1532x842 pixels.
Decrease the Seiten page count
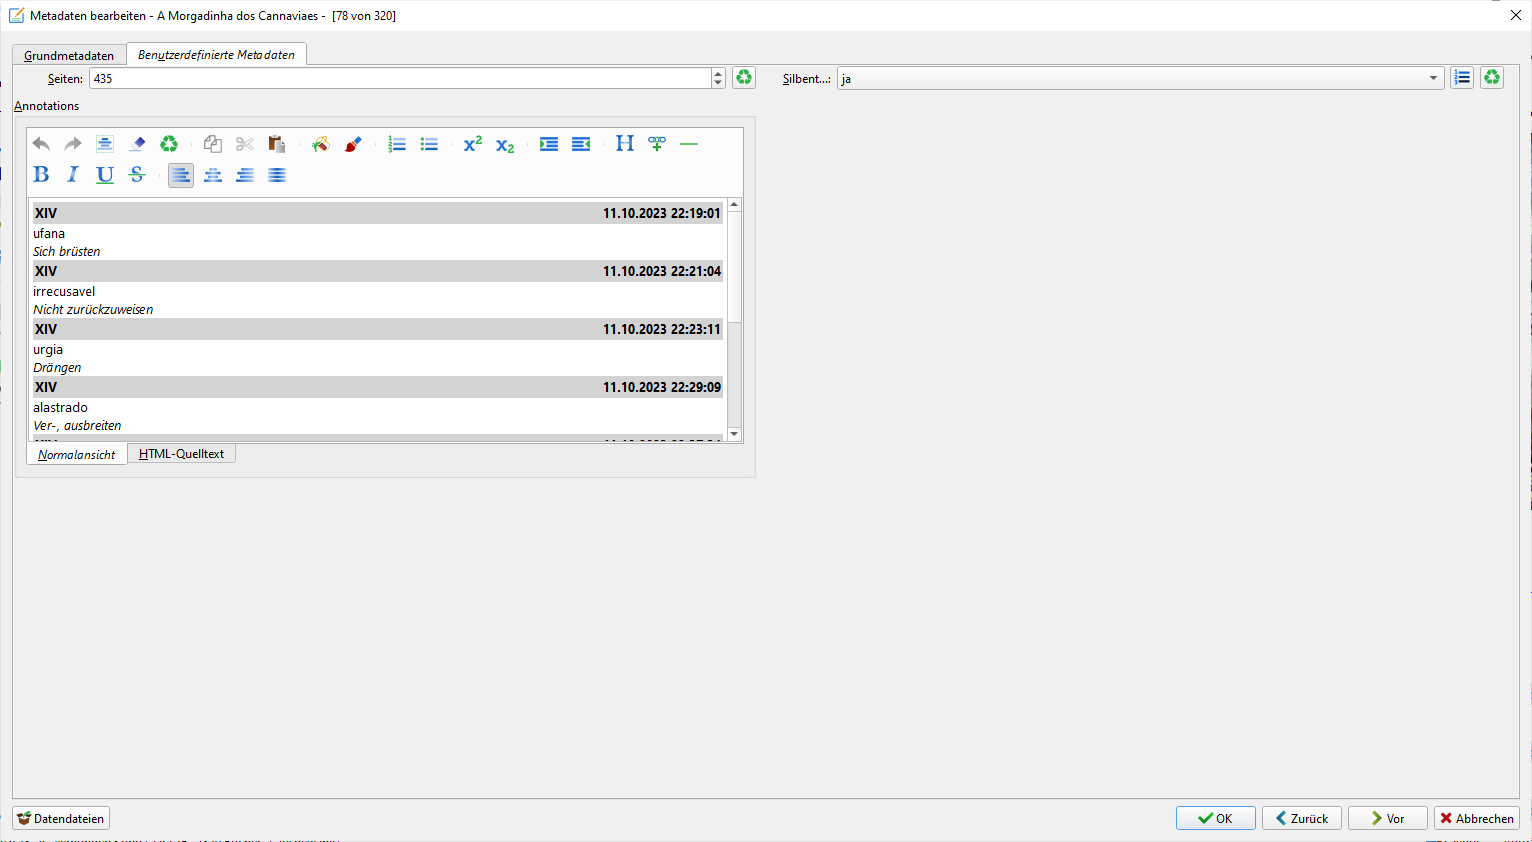[718, 83]
